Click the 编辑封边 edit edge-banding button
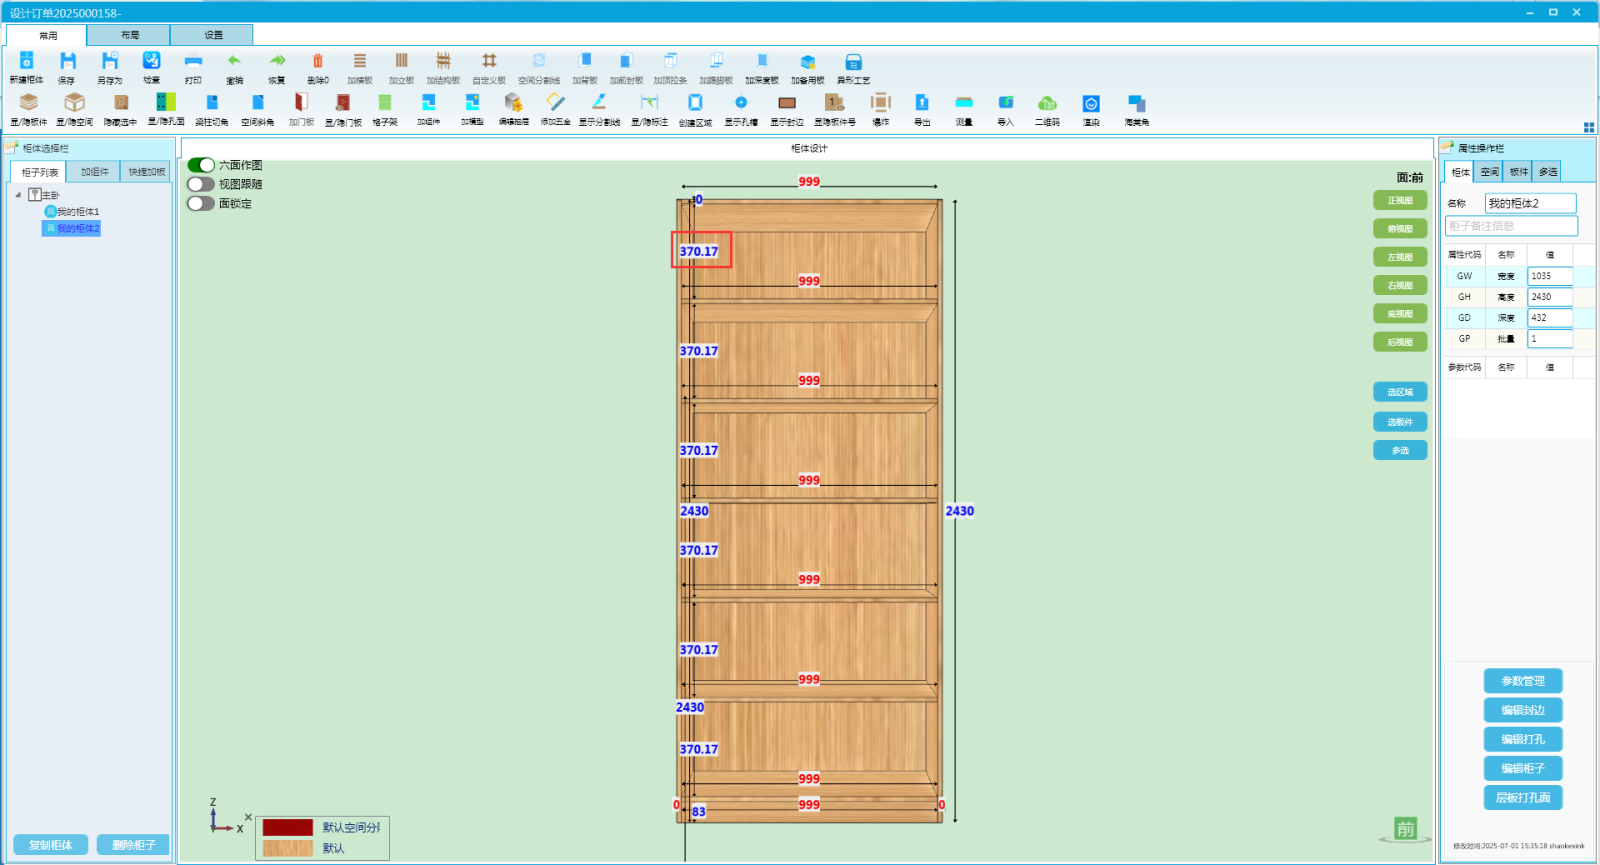Screen dimensions: 1600x865 click(1523, 710)
